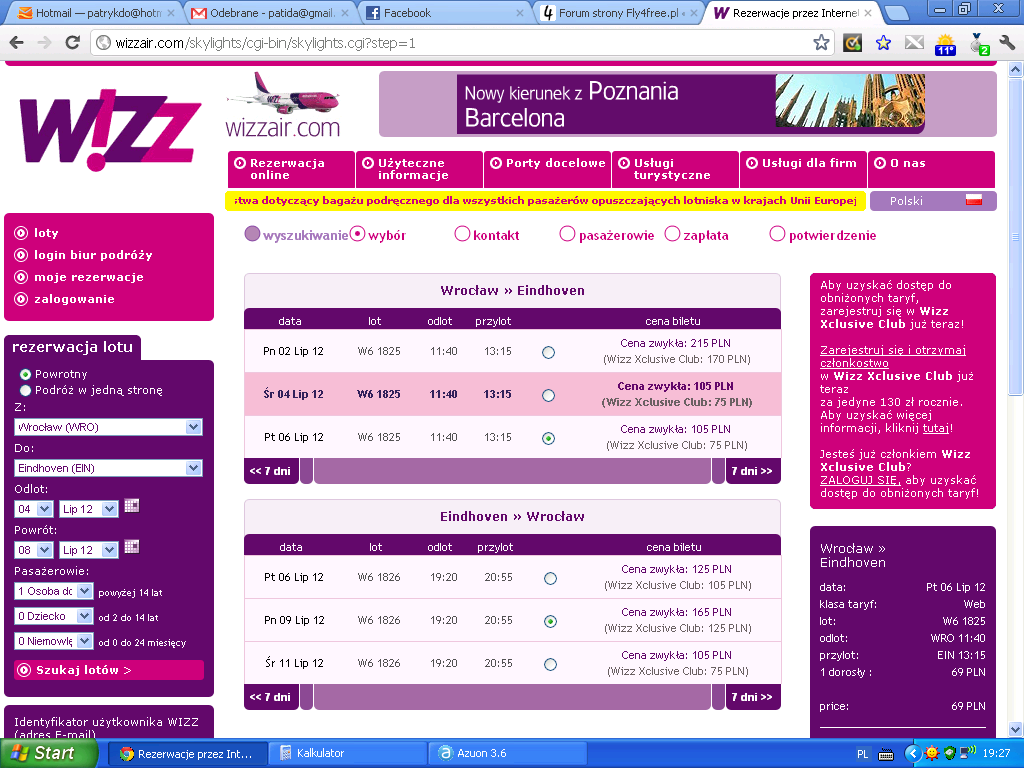
Task: Click the ZALOGUJ SIĘ link
Action: pos(860,480)
